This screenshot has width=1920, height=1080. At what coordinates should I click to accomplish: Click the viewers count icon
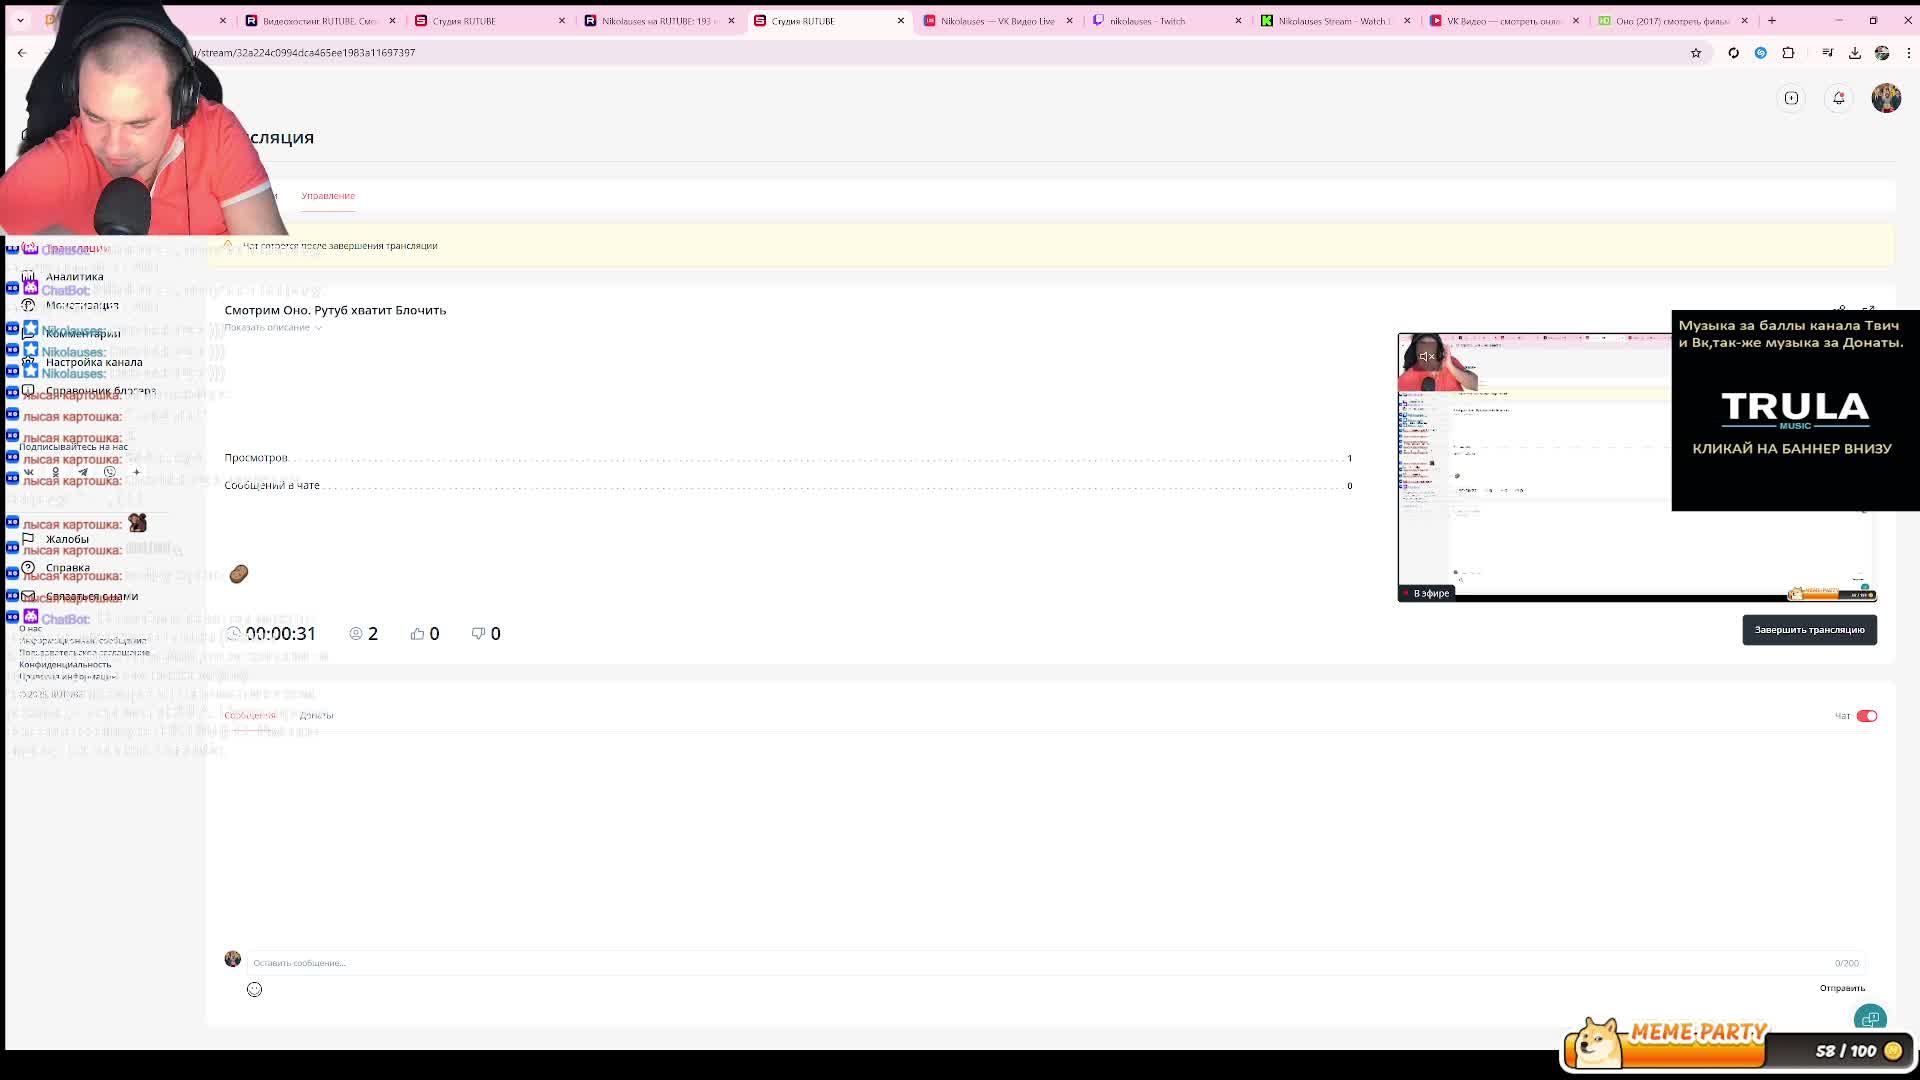355,634
